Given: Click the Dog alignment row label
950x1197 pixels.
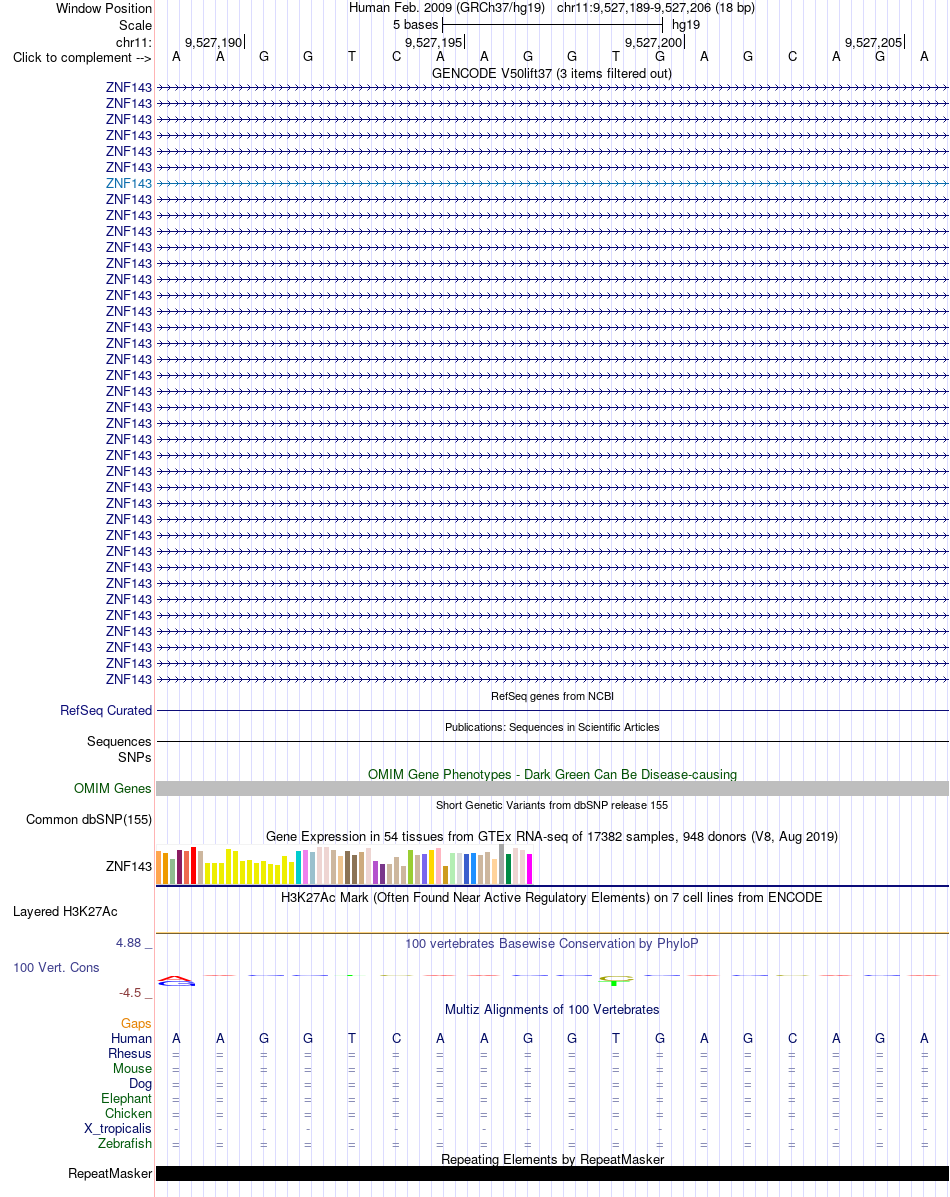Looking at the screenshot, I should [x=141, y=1083].
